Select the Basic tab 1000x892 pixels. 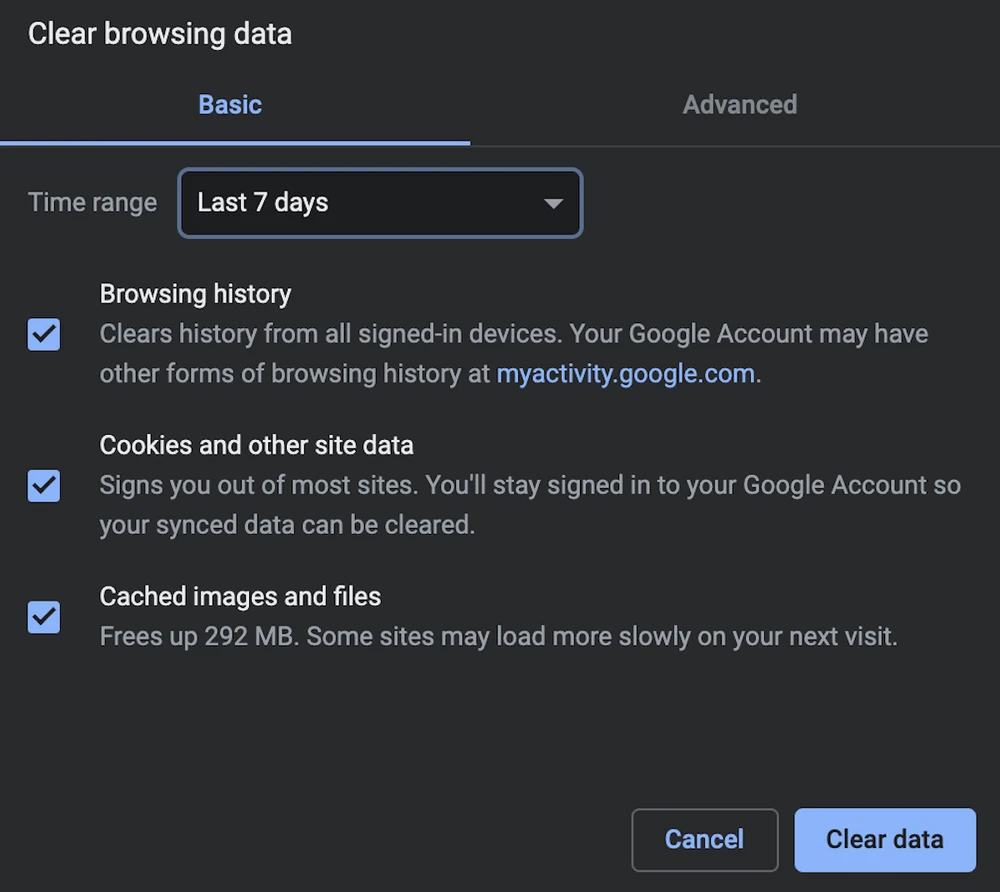(x=230, y=104)
